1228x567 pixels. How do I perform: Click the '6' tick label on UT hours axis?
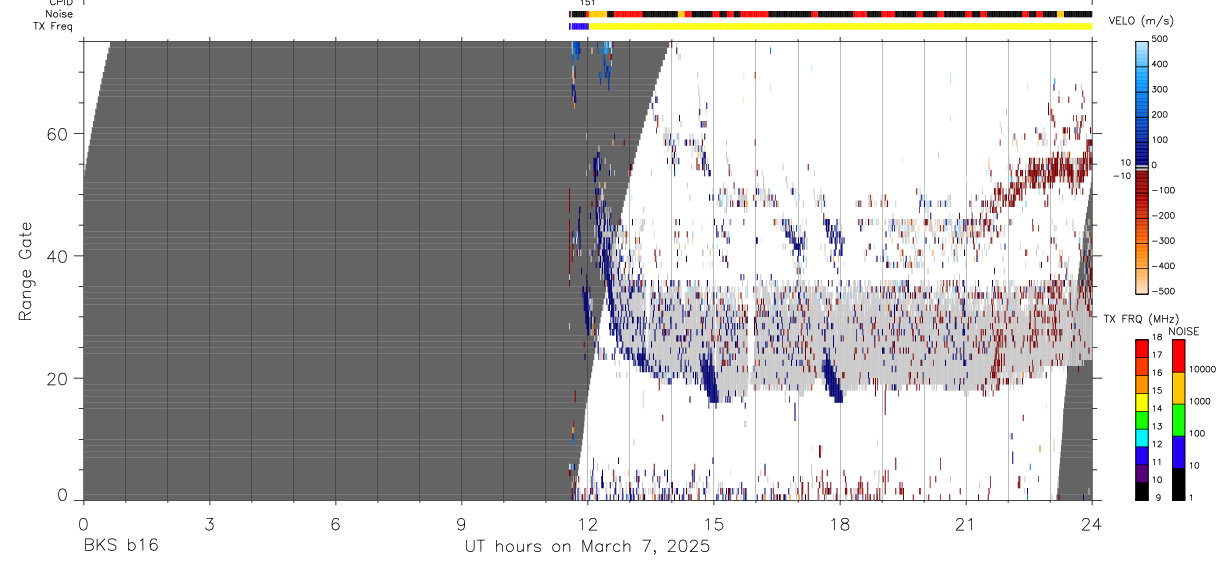(335, 524)
